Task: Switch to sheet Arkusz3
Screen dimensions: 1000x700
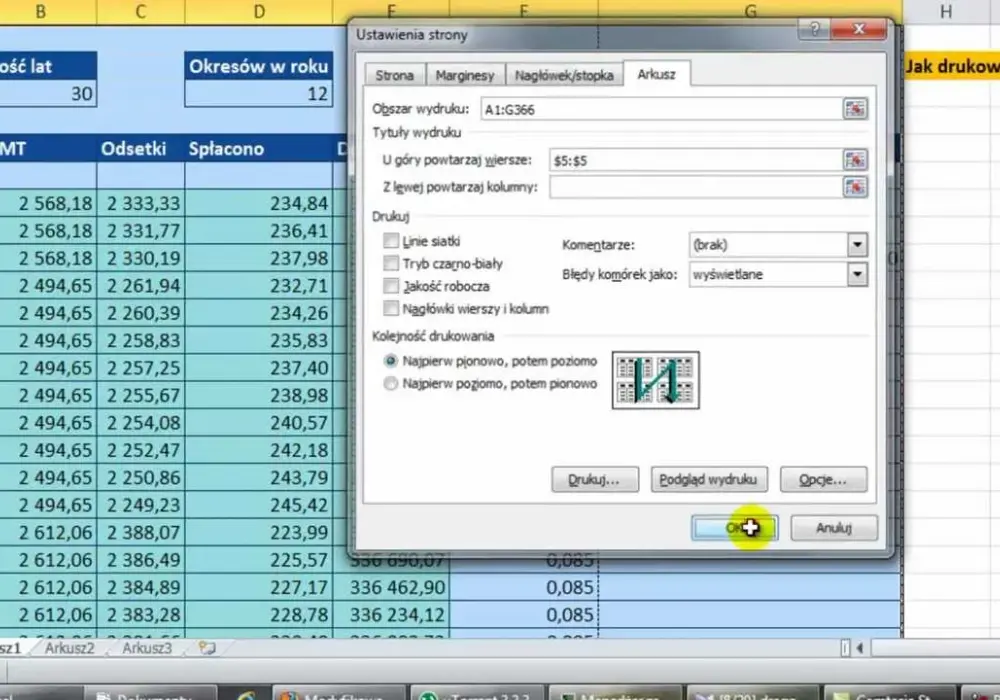Action: (147, 648)
